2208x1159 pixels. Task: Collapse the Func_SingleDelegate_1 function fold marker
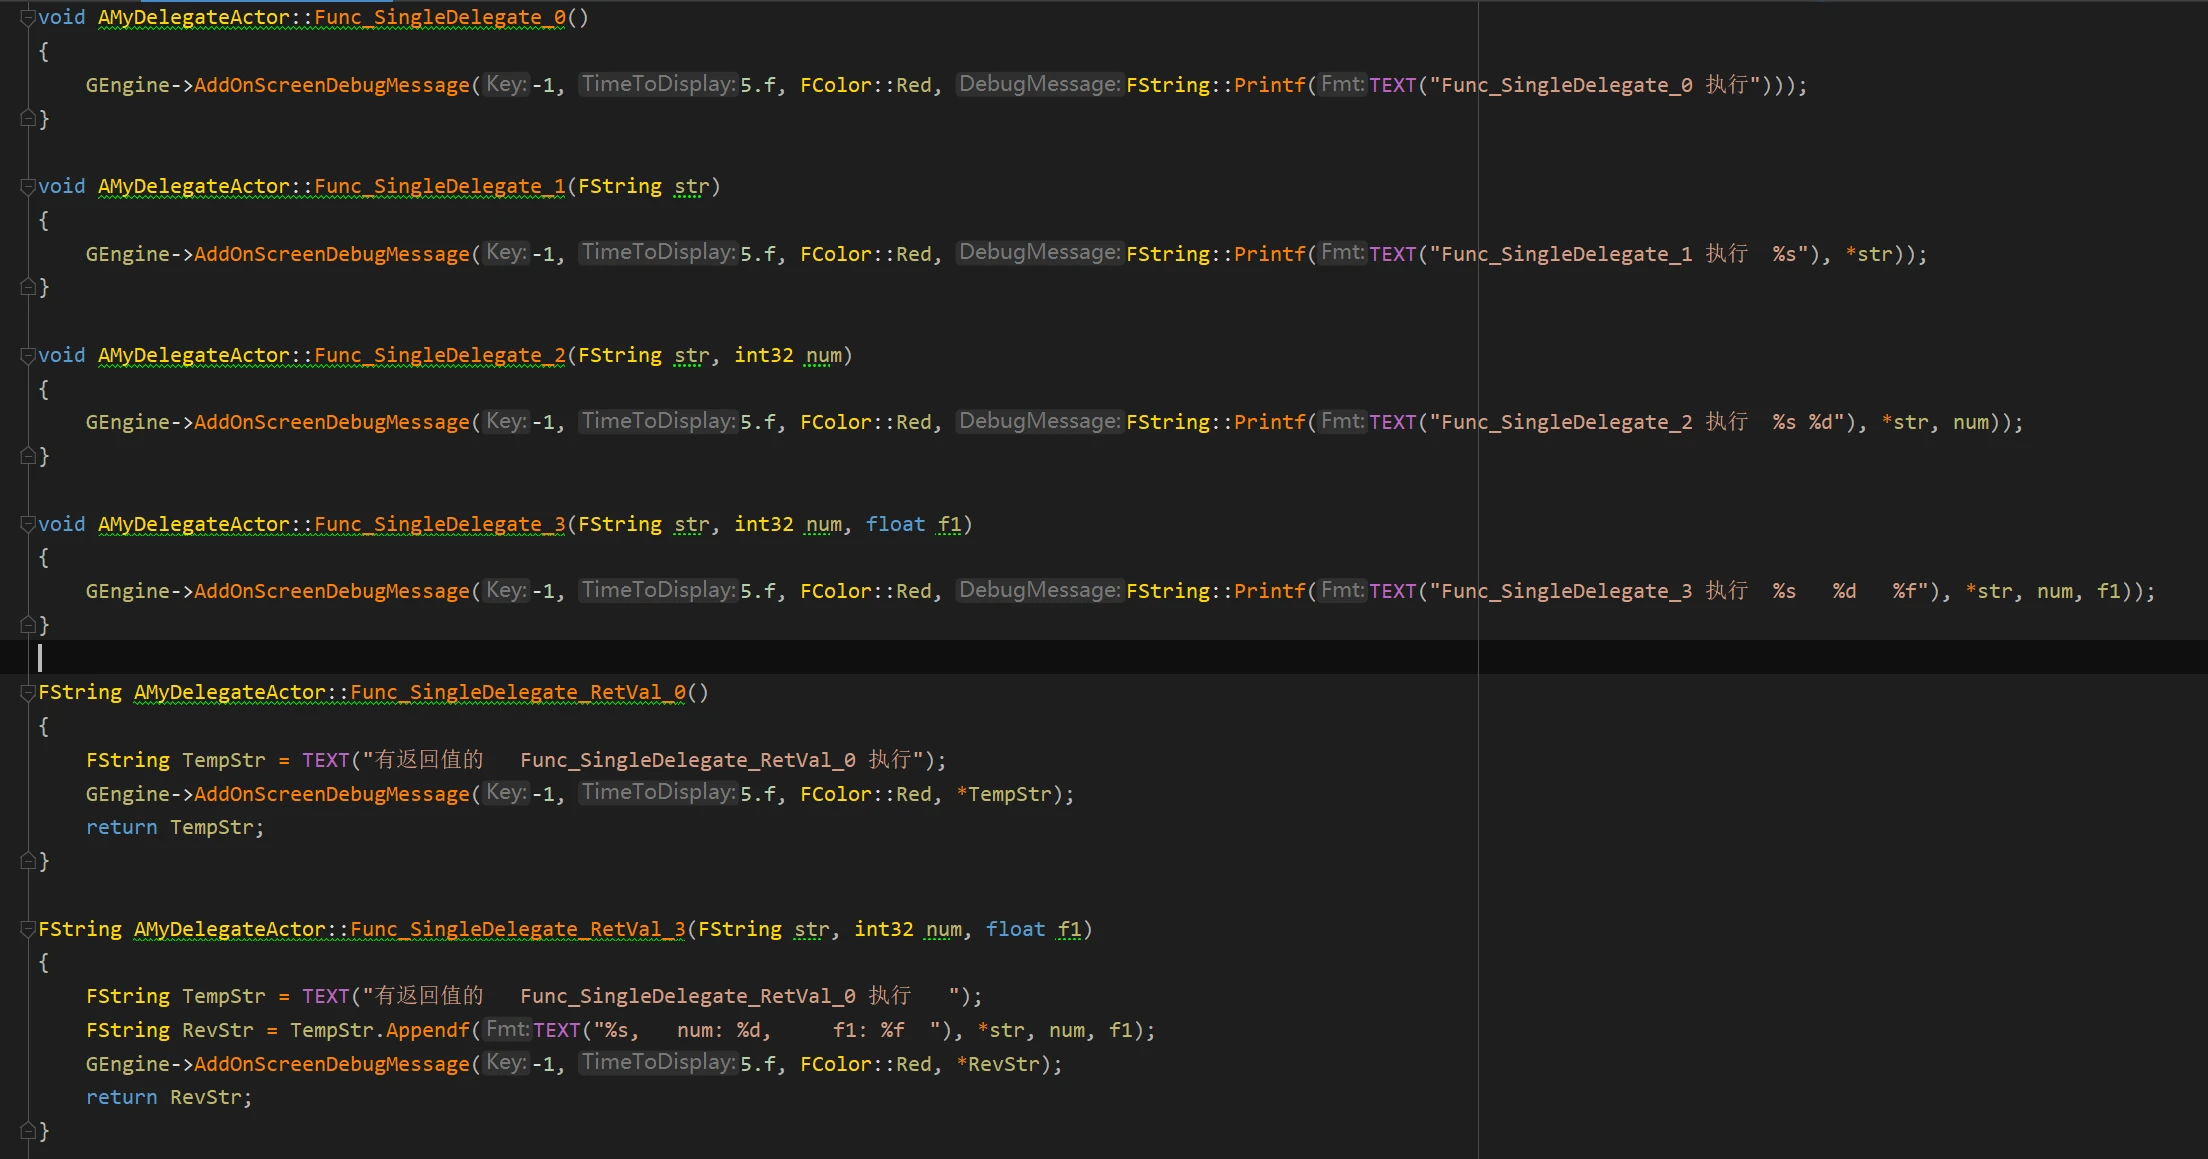point(27,187)
